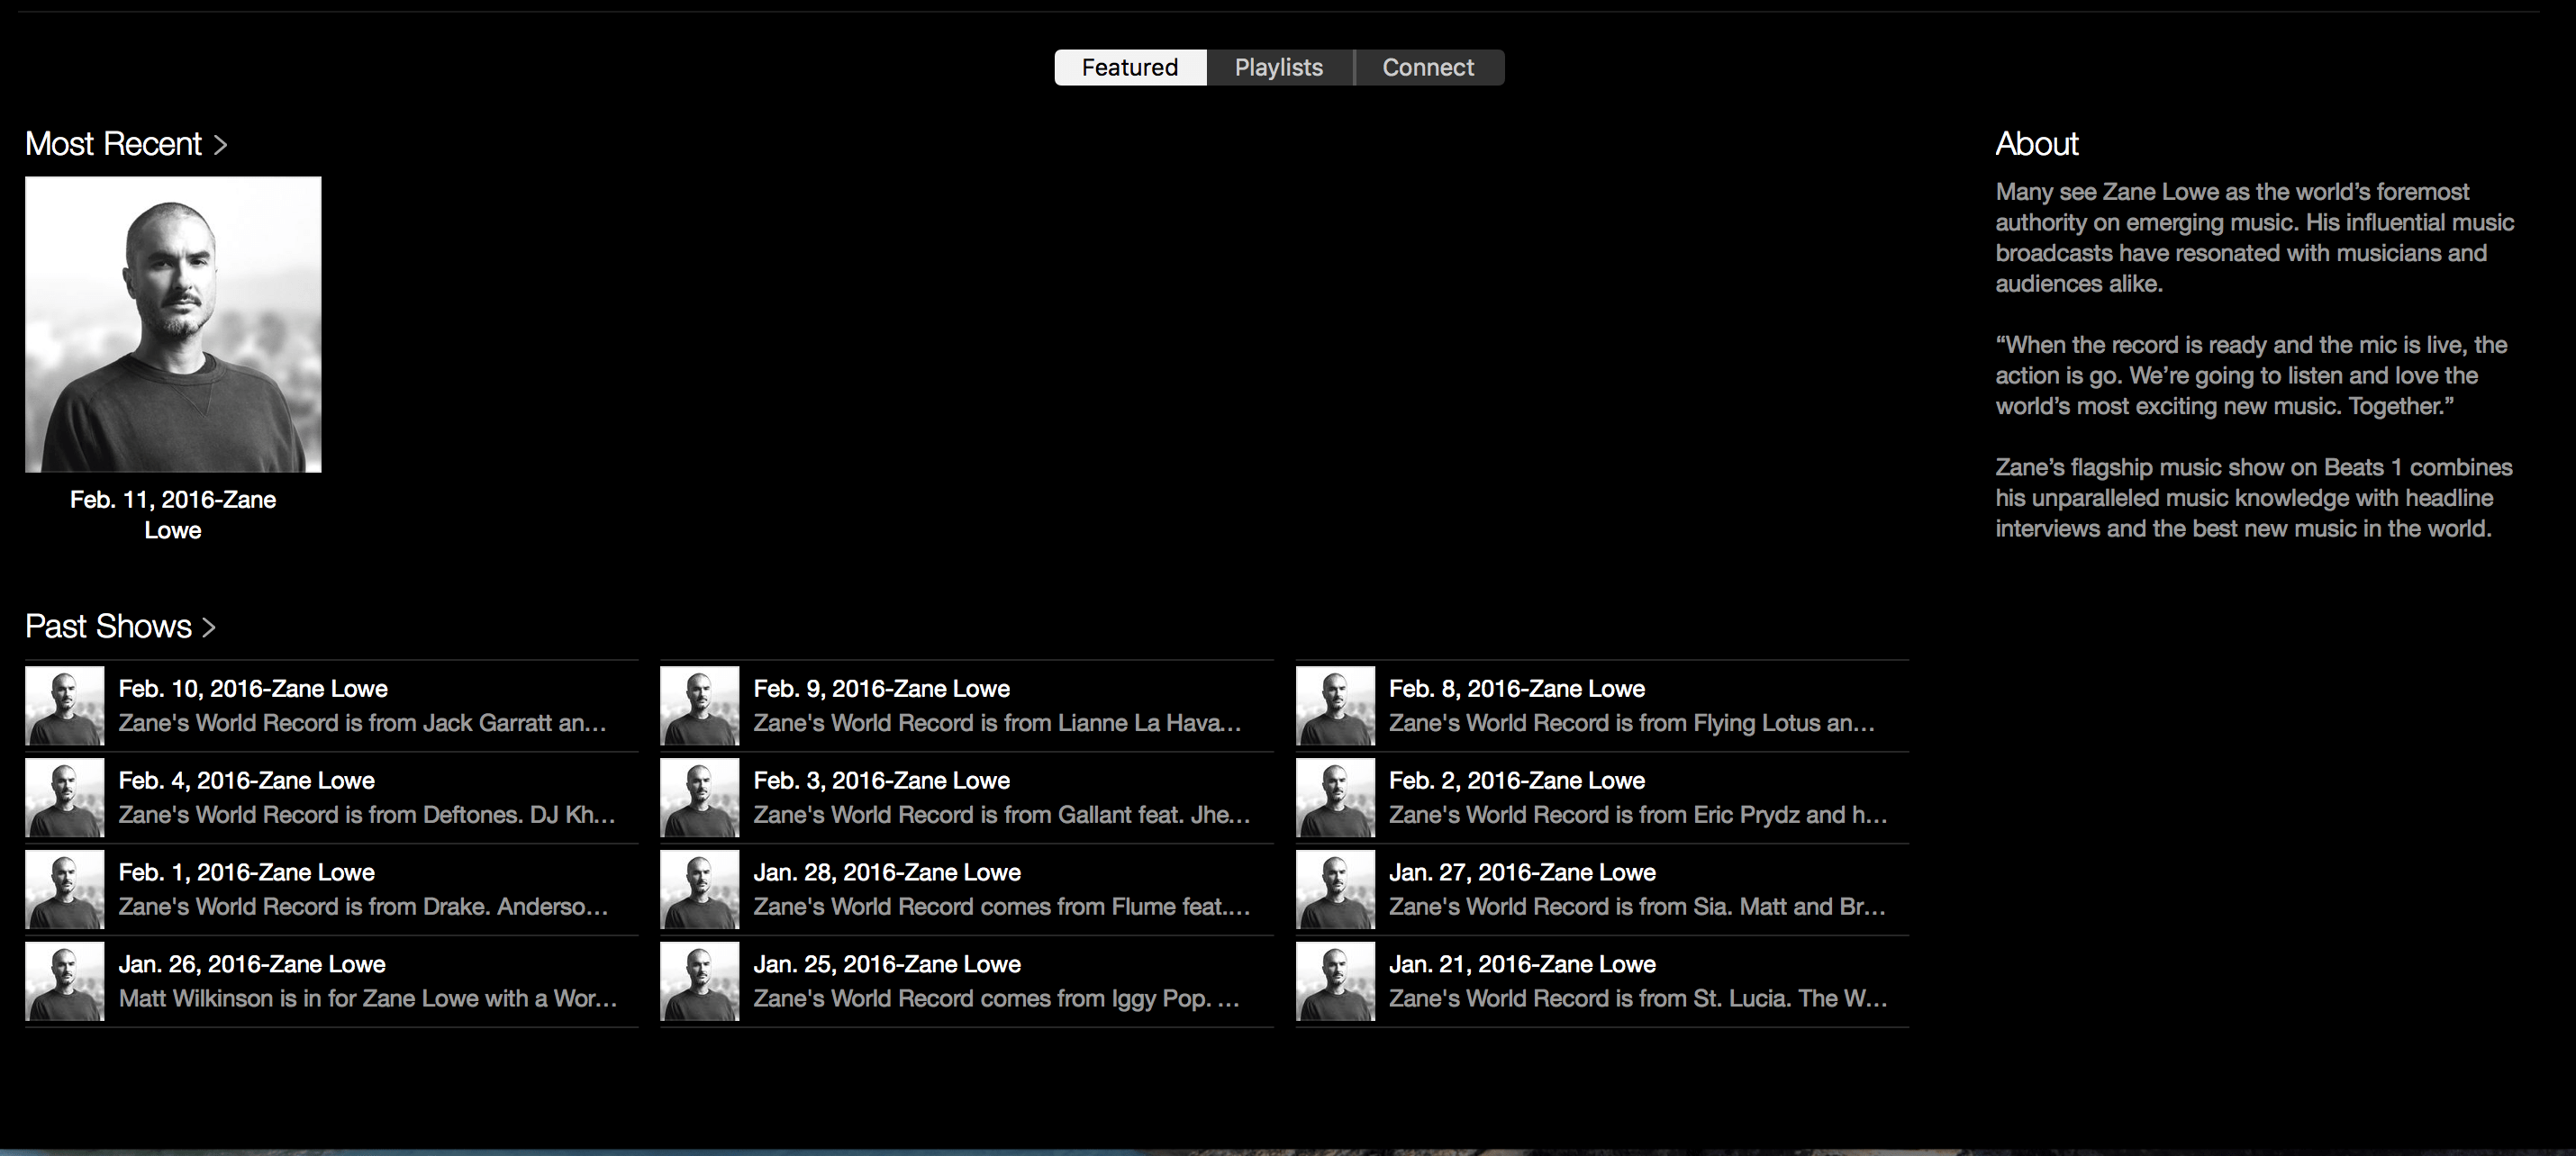Click the Feb. 9 show thumbnail
2576x1156 pixels.
(699, 706)
